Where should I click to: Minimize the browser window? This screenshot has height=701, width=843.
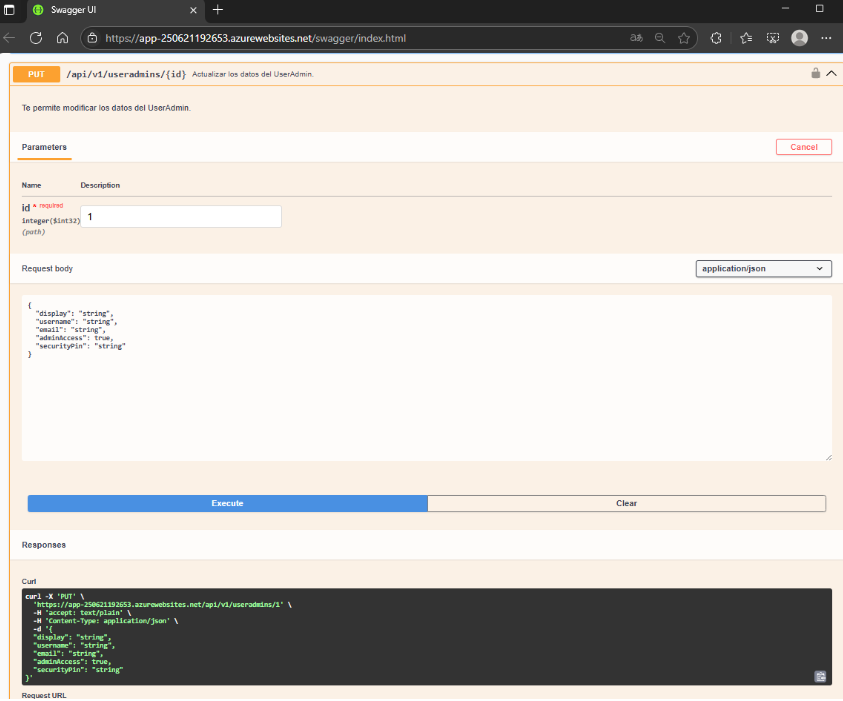tap(785, 9)
